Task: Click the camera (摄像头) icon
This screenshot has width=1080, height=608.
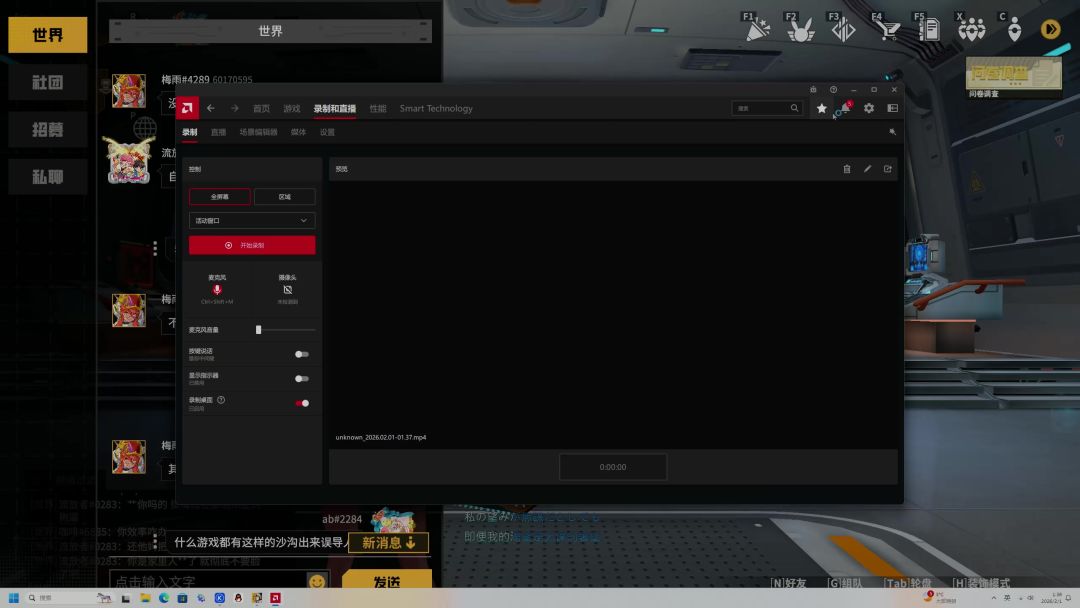Action: tap(287, 290)
